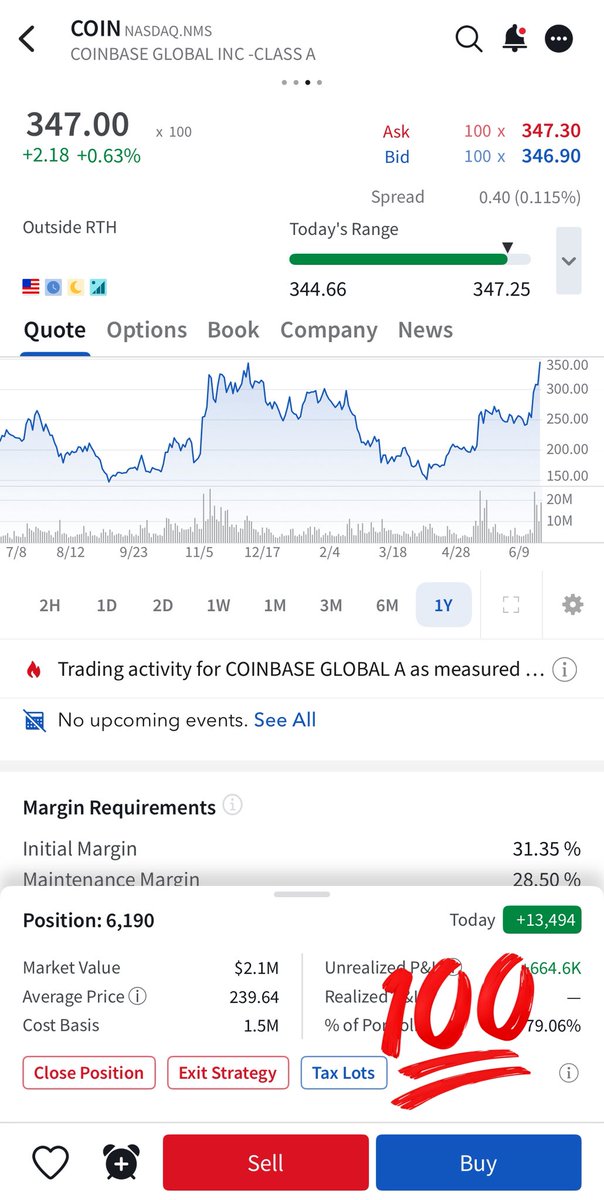Tap the page indicator dots
The image size is (604, 1200).
(302, 83)
